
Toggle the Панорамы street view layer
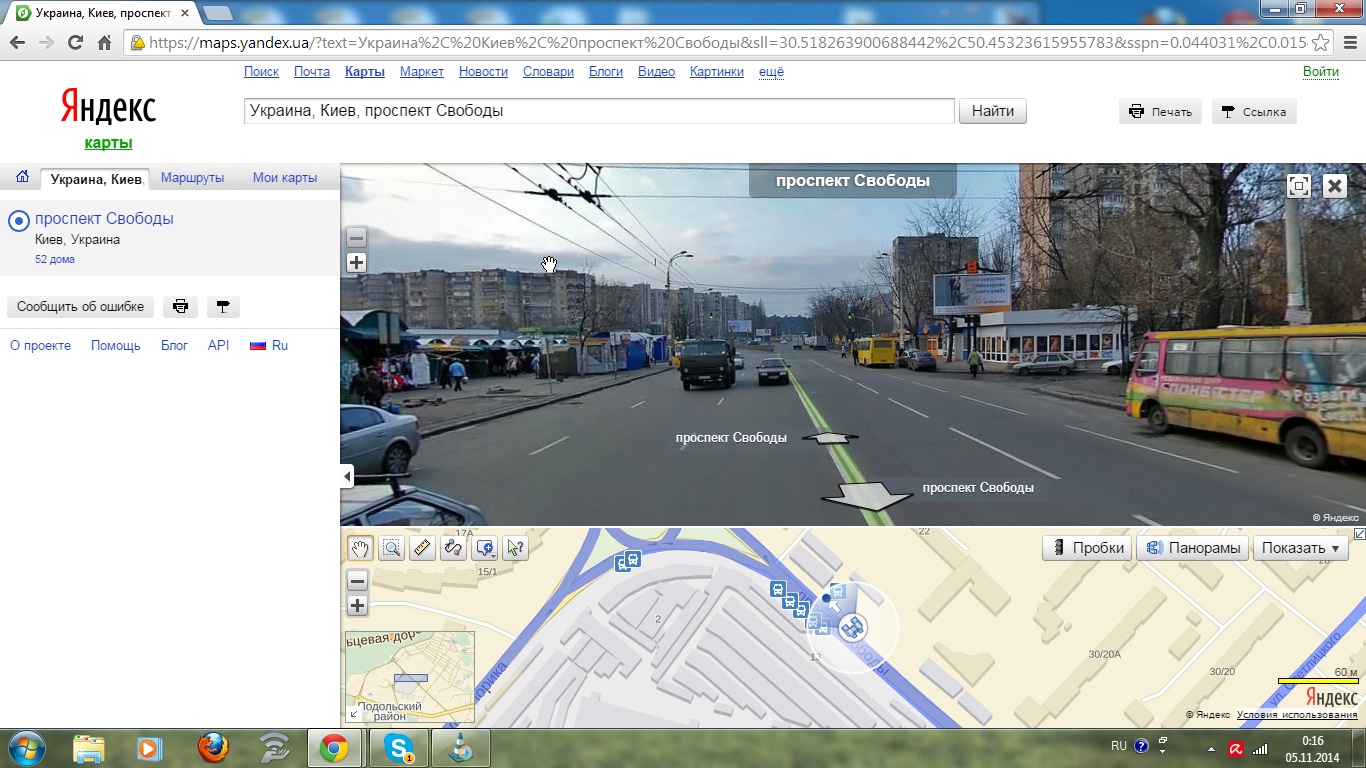[1194, 548]
